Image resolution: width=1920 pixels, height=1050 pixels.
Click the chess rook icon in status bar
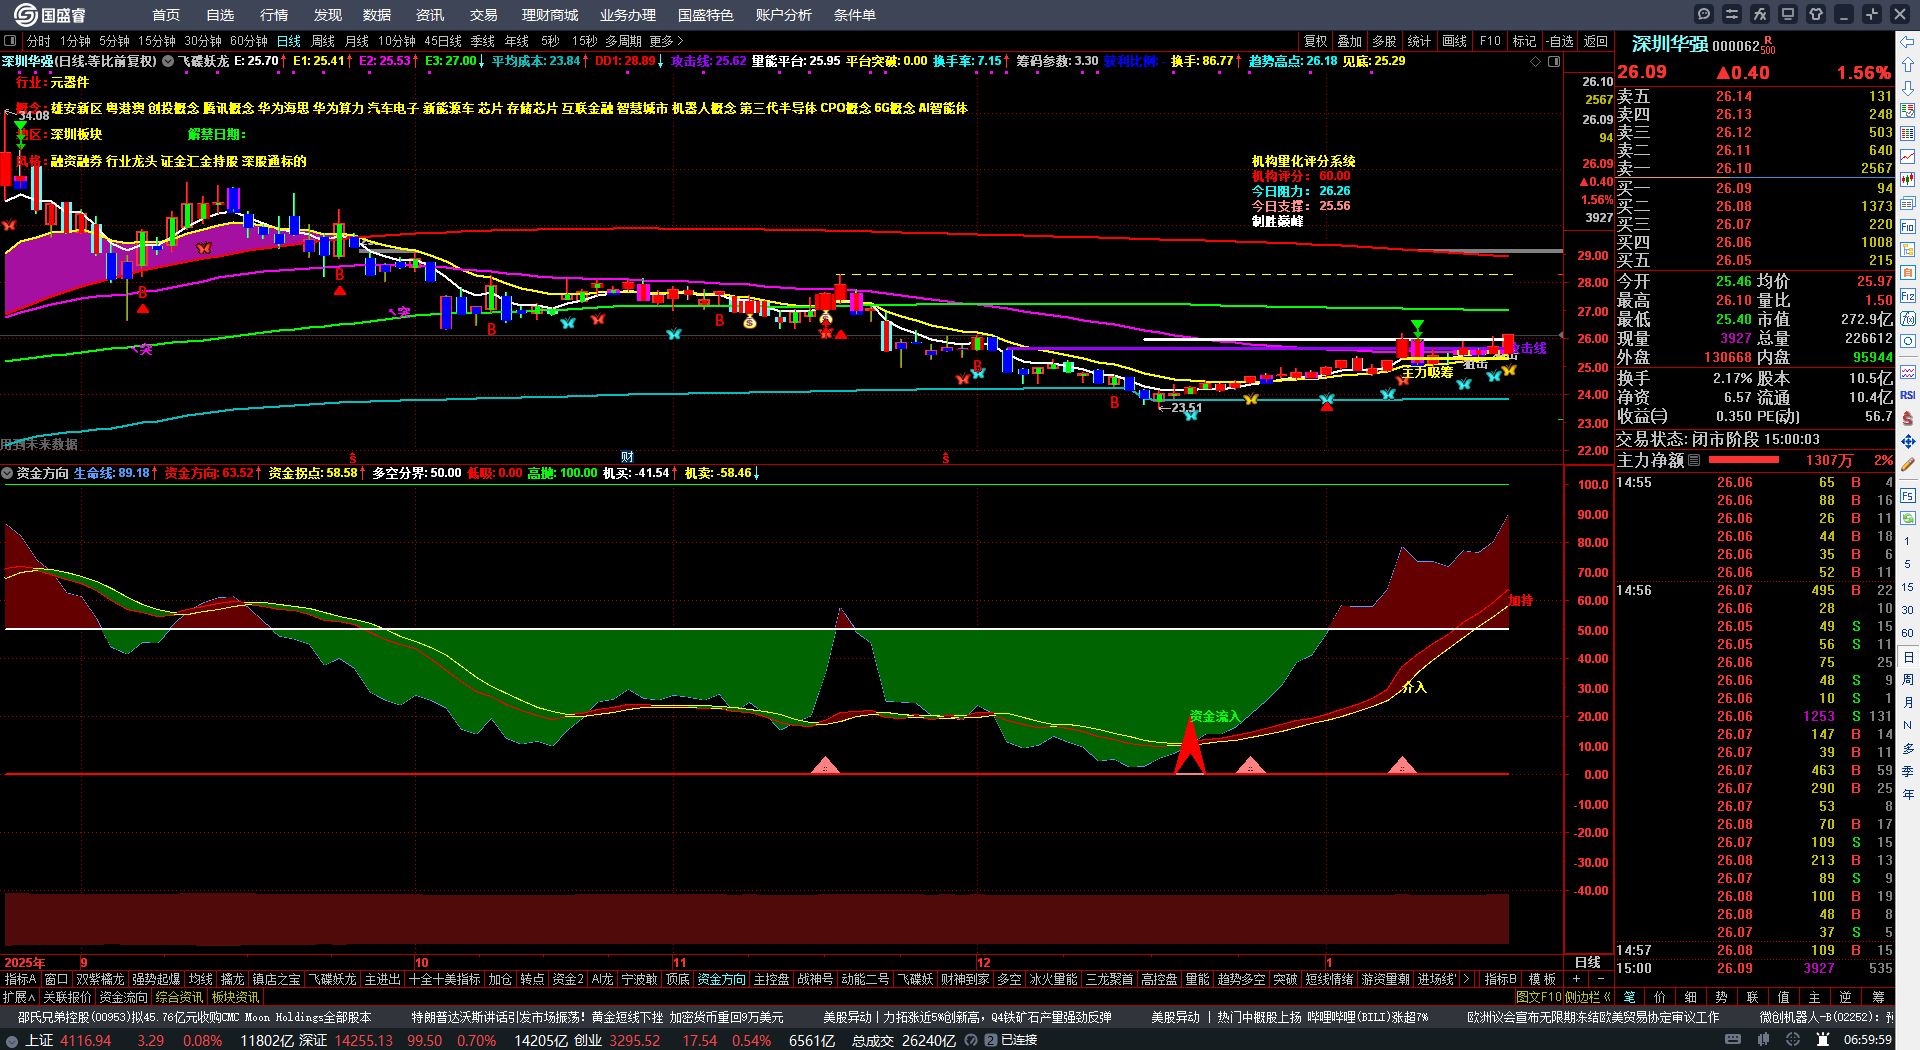(x=1823, y=1040)
